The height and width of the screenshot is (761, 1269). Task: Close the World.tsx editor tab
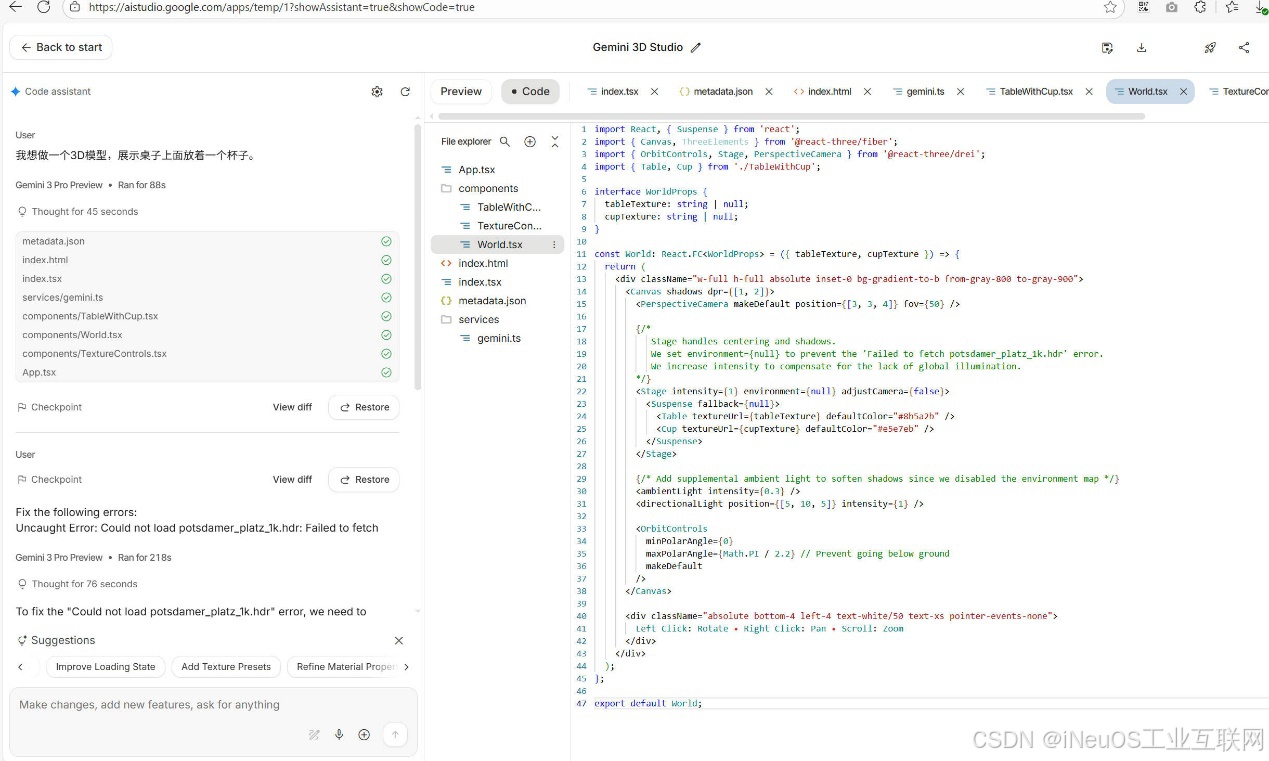click(1183, 91)
